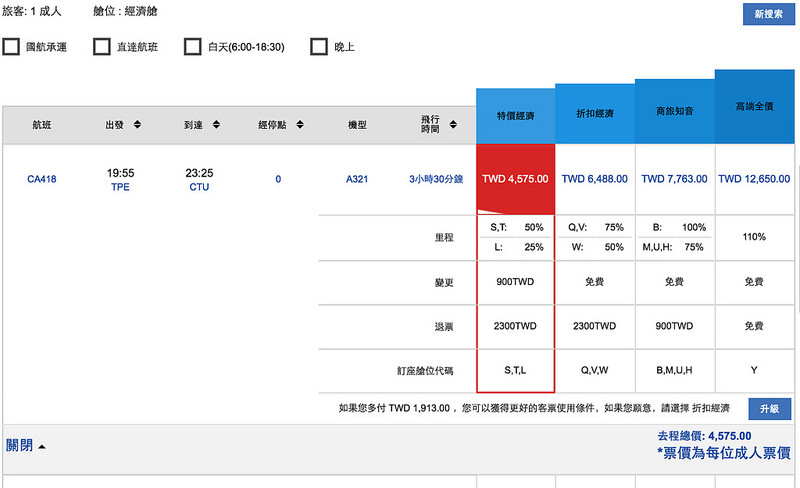
Task: Click the B,M,U,H booking class cell
Action: click(674, 370)
